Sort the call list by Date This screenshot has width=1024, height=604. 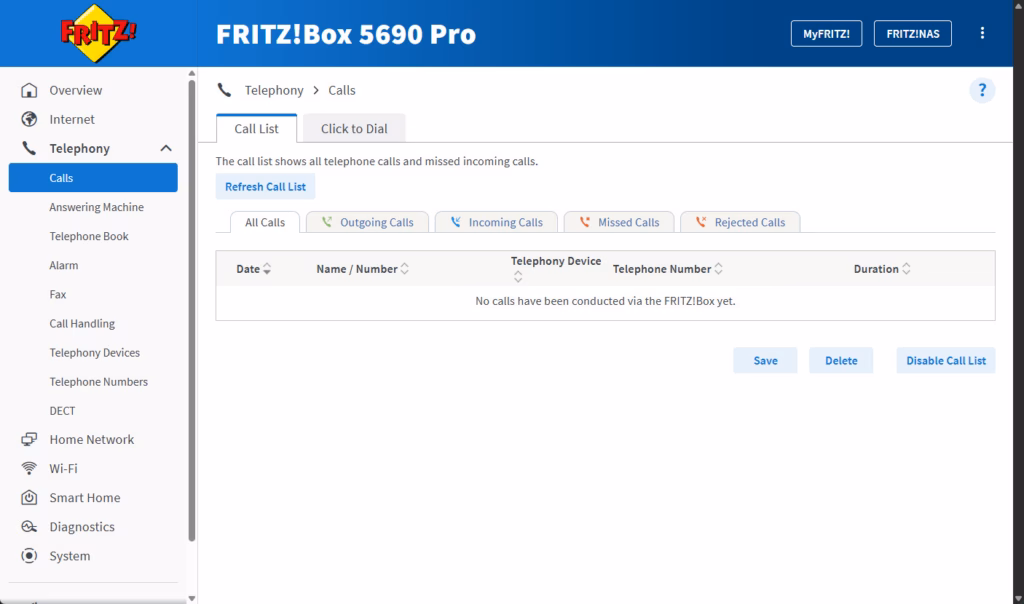(253, 269)
